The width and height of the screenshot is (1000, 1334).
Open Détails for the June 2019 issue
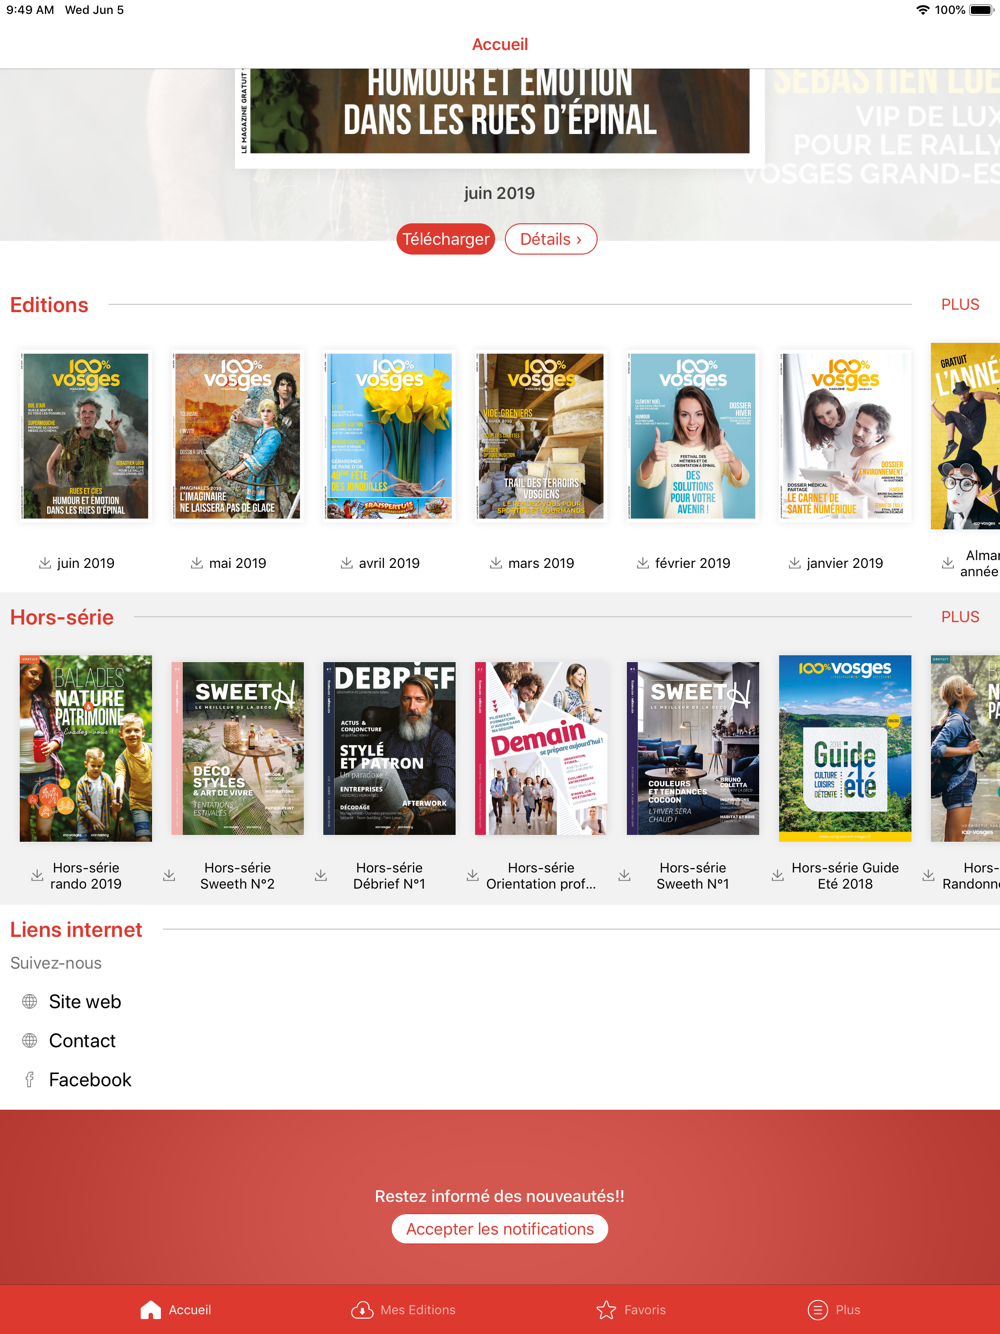(x=551, y=239)
